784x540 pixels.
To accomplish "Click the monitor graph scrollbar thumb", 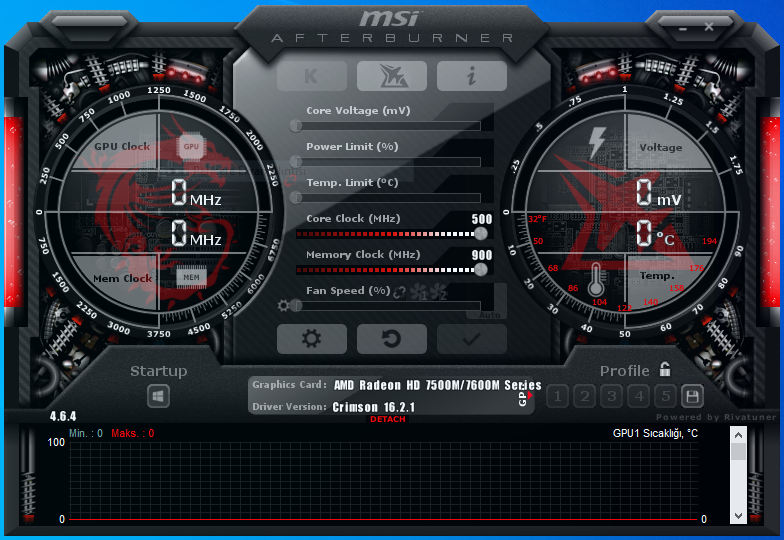I will (738, 452).
